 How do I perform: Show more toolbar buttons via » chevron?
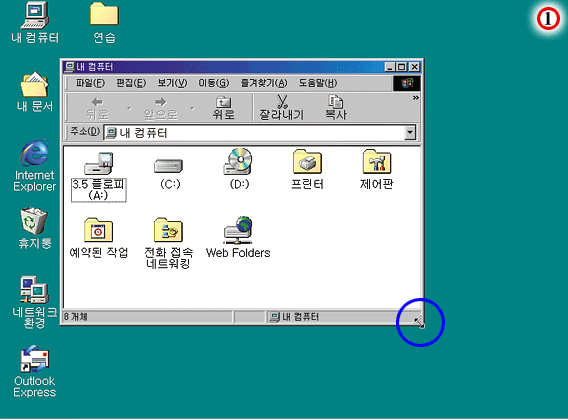click(415, 98)
